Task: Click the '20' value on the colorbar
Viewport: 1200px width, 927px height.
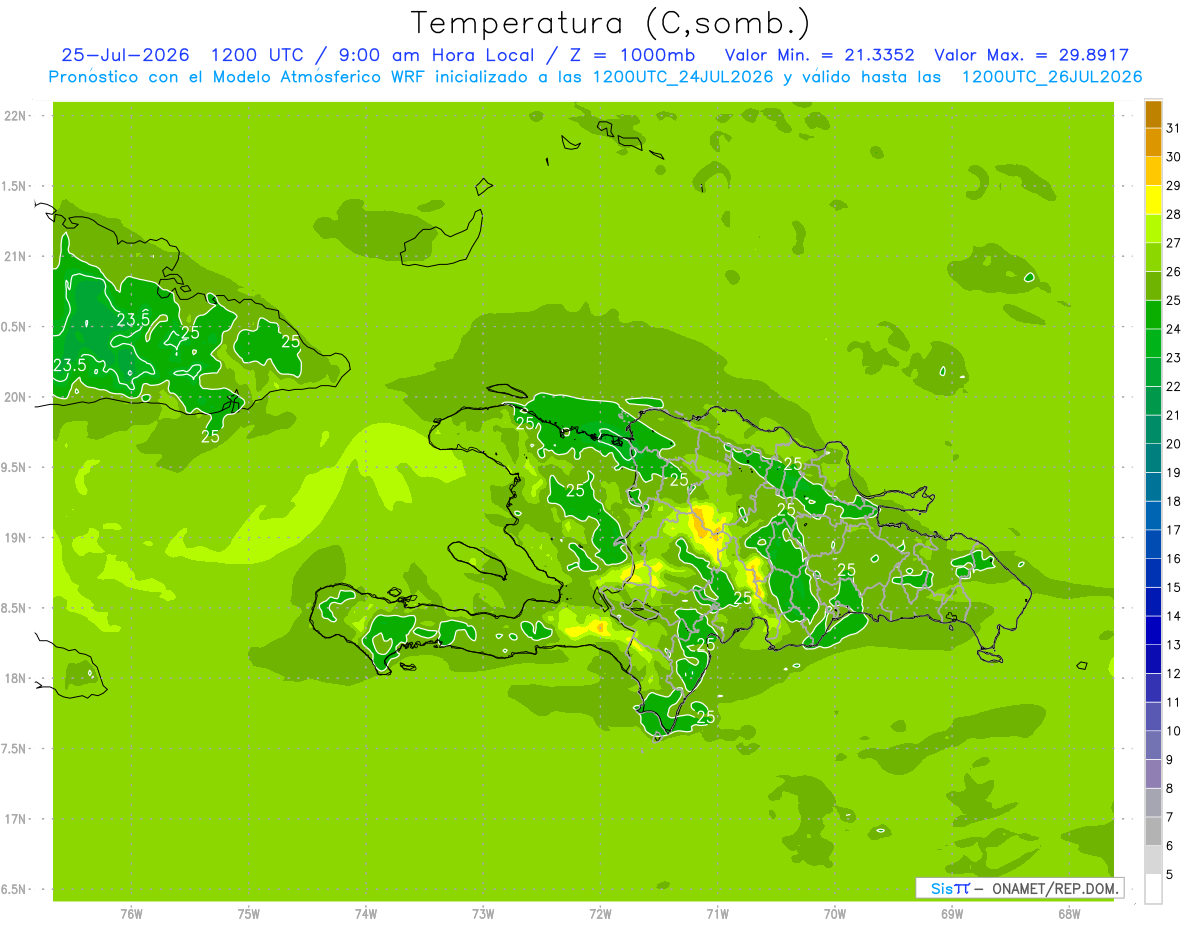Action: [1174, 444]
